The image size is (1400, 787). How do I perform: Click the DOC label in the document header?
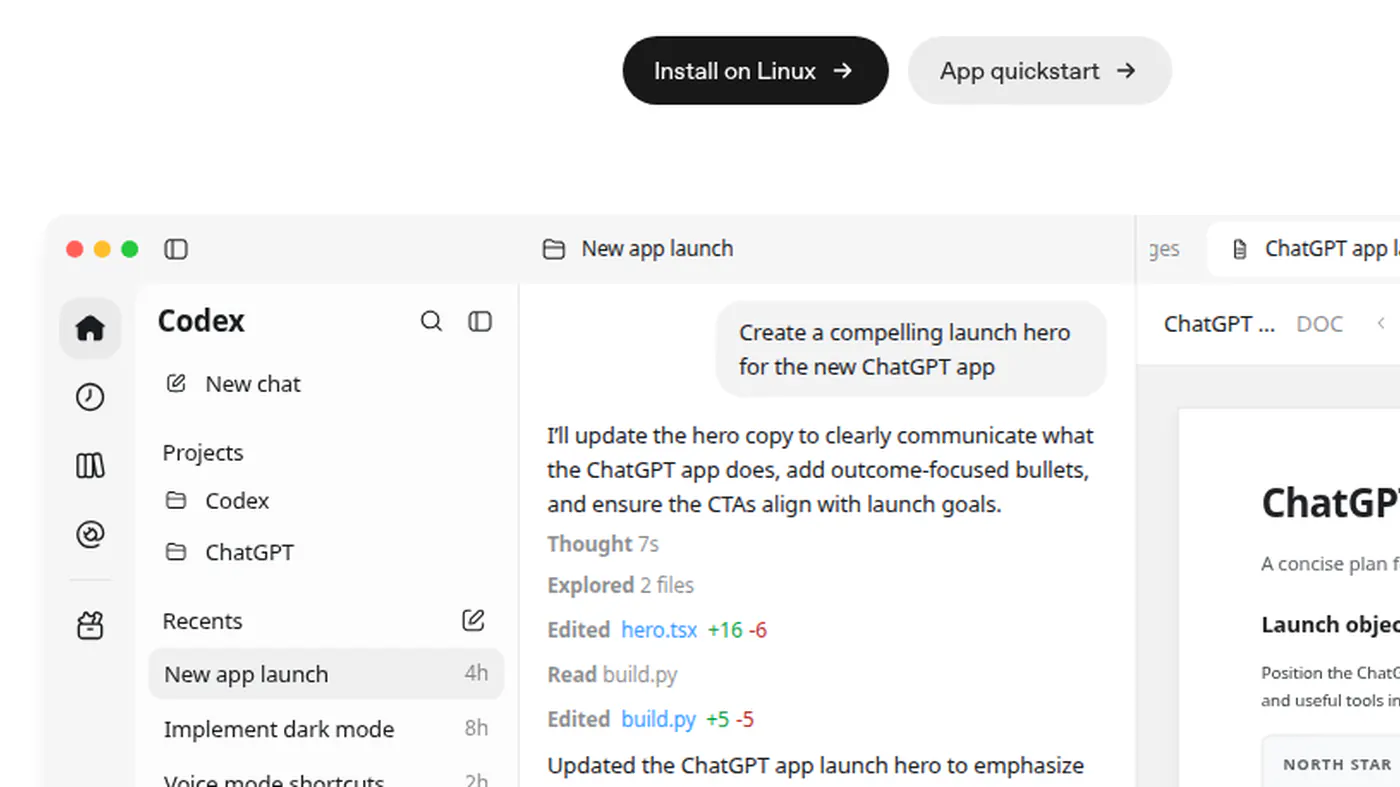tap(1319, 324)
